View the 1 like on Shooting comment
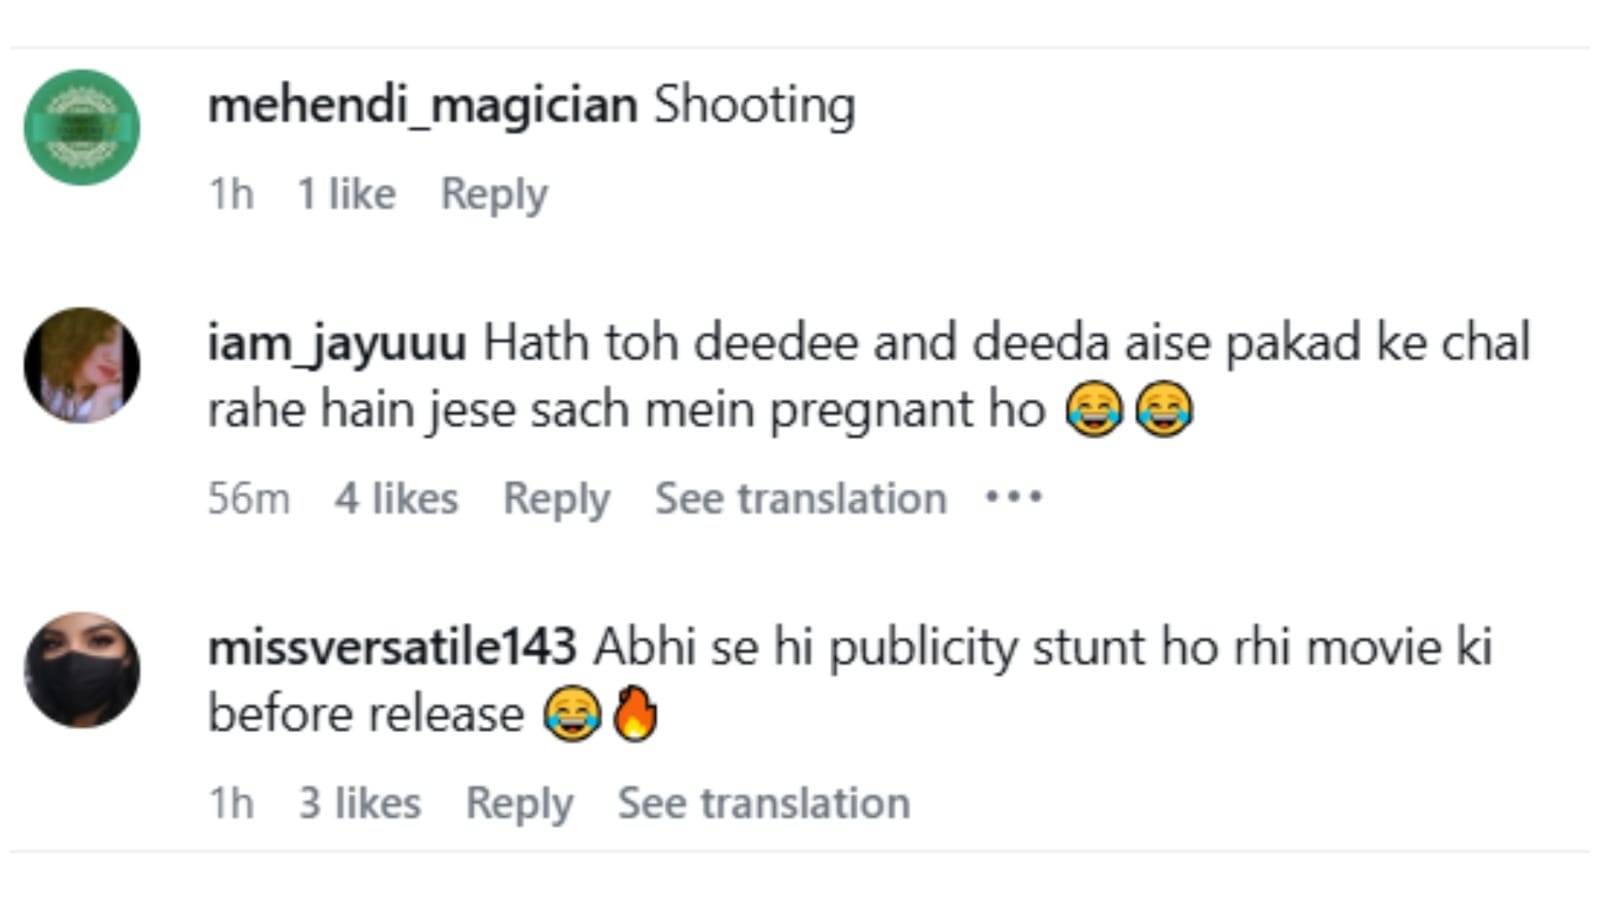 [346, 194]
